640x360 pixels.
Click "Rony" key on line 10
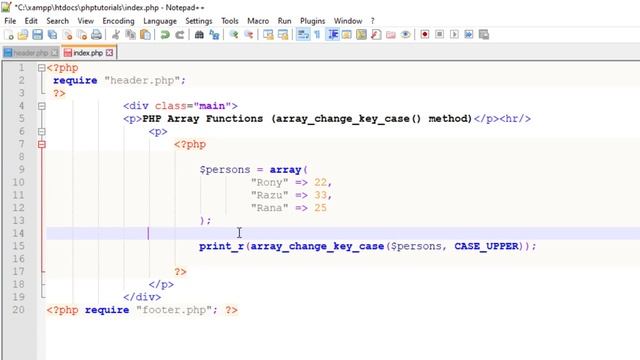pyautogui.click(x=269, y=182)
